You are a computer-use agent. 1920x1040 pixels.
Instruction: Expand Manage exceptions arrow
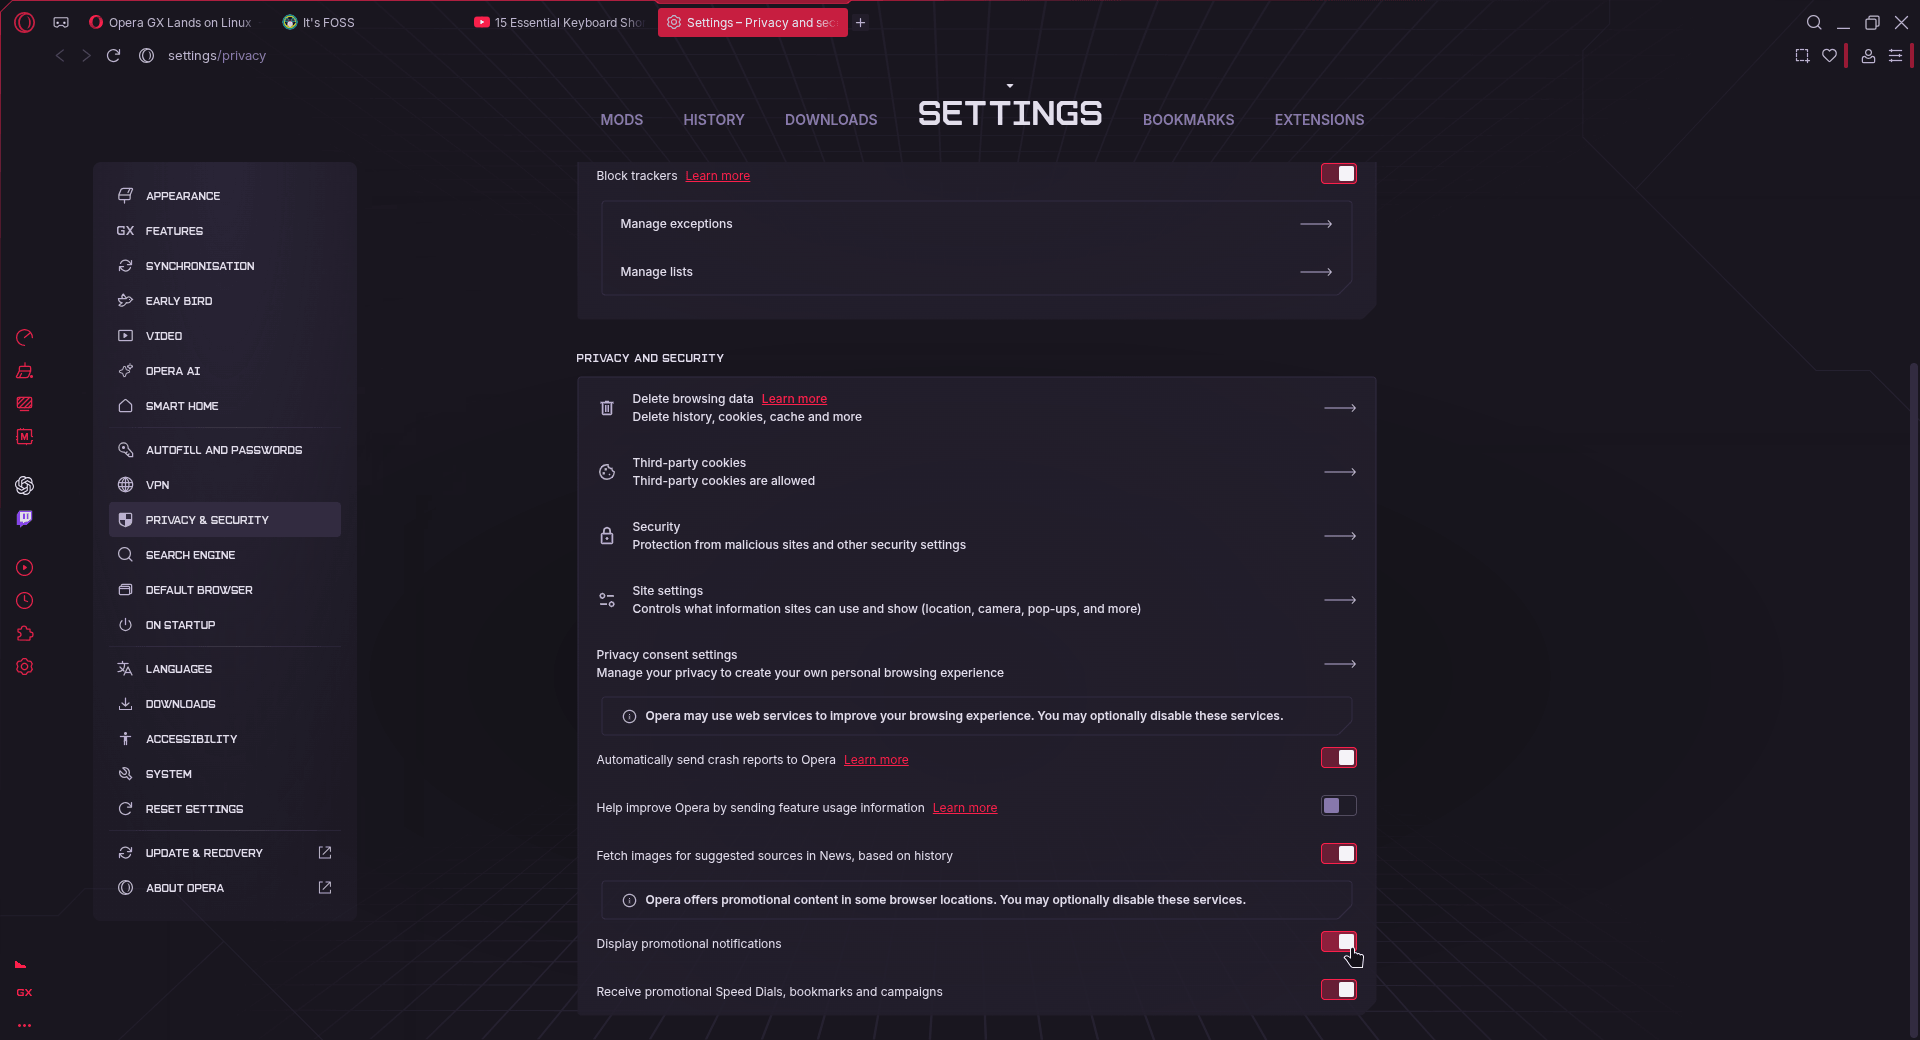1315,224
